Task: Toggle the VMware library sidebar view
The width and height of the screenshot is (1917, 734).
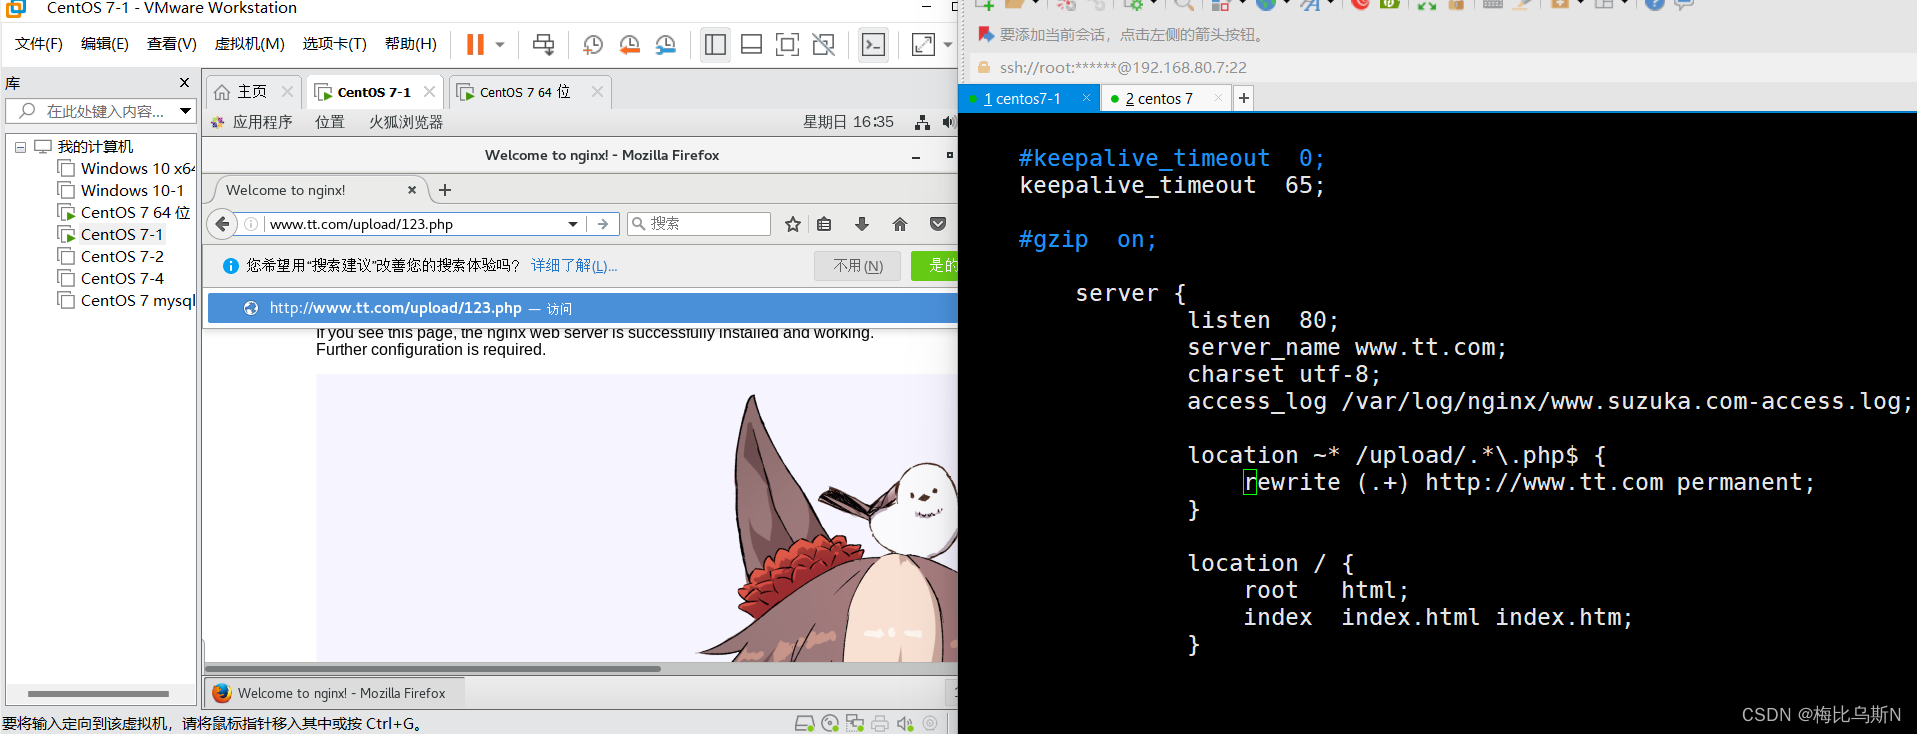Action: click(x=715, y=44)
